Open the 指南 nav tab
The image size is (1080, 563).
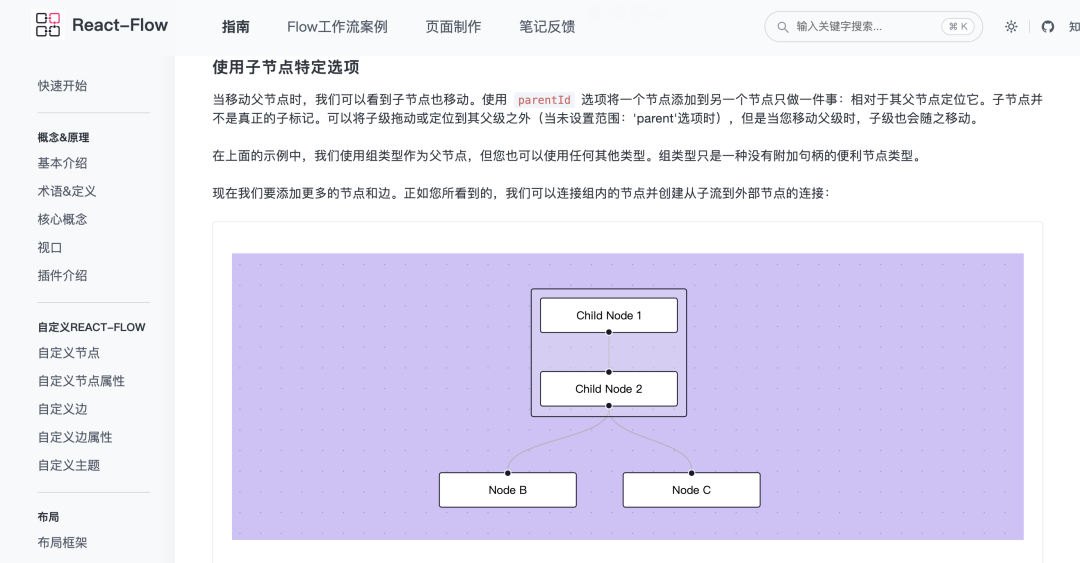pyautogui.click(x=236, y=27)
